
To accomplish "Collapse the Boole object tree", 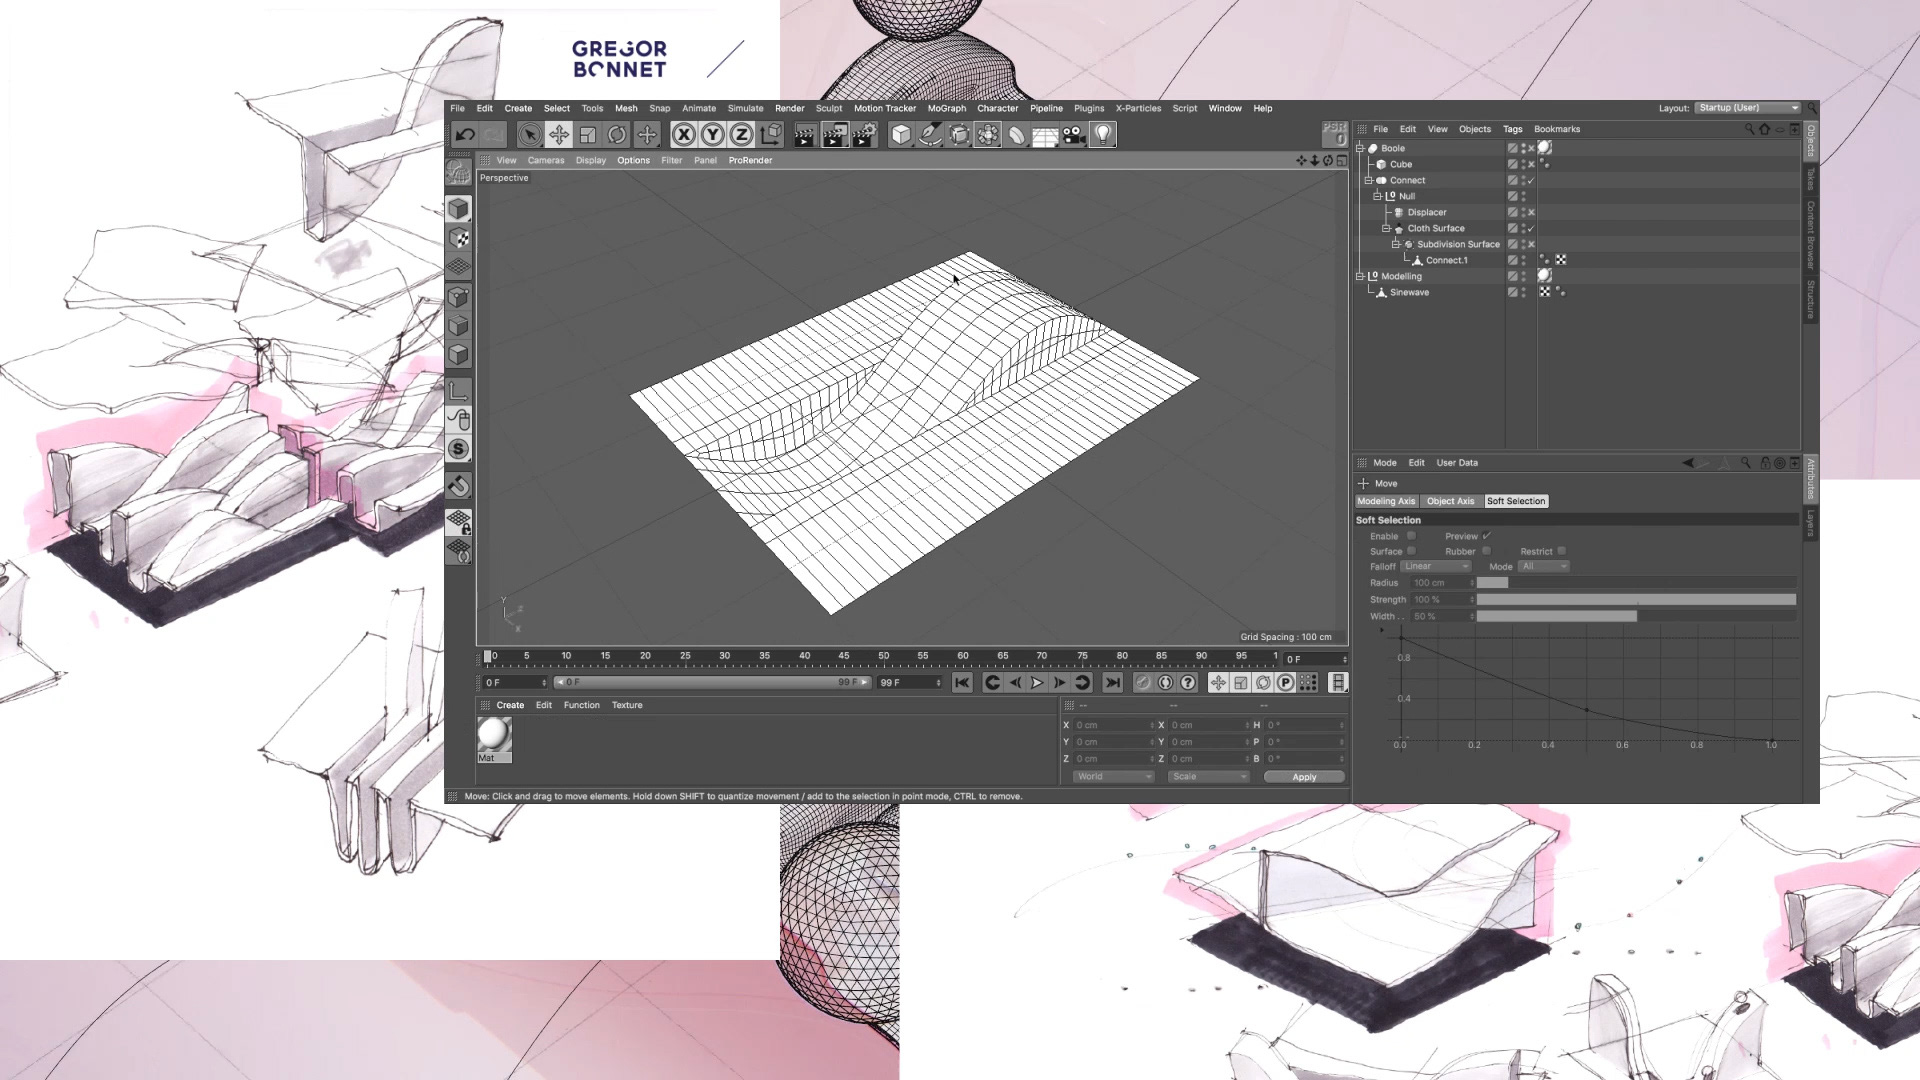I will (1360, 148).
